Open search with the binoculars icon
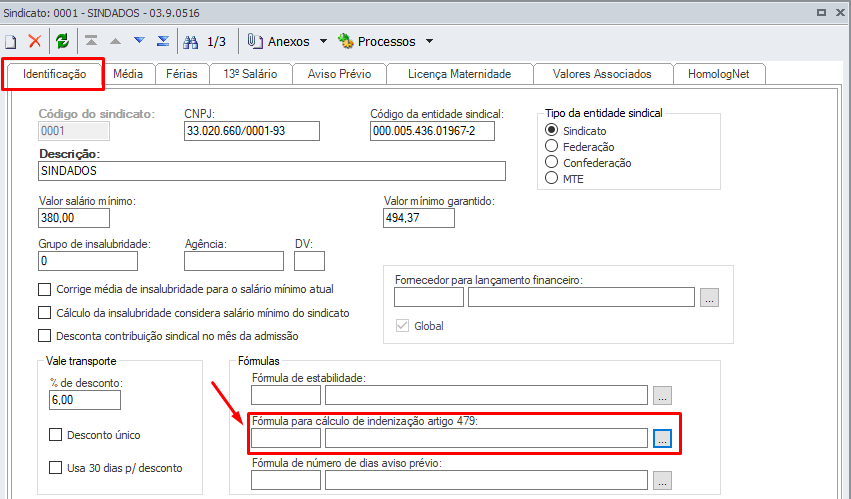Image resolution: width=851 pixels, height=499 pixels. point(190,42)
